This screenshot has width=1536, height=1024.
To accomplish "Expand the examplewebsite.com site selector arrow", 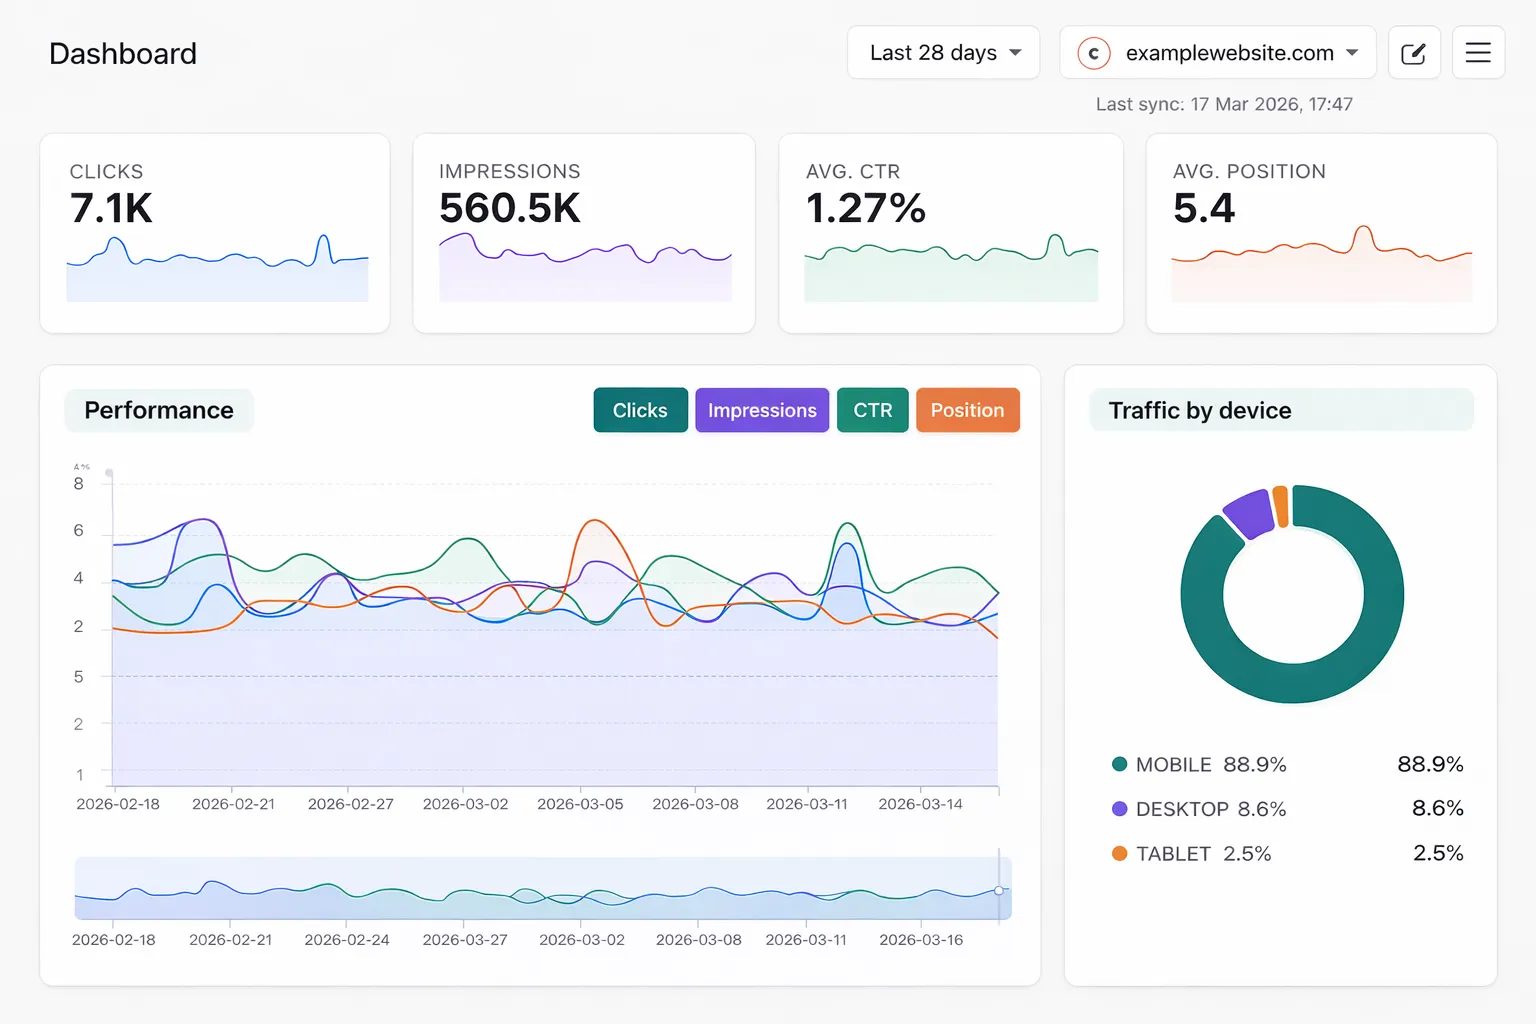I will [x=1352, y=53].
